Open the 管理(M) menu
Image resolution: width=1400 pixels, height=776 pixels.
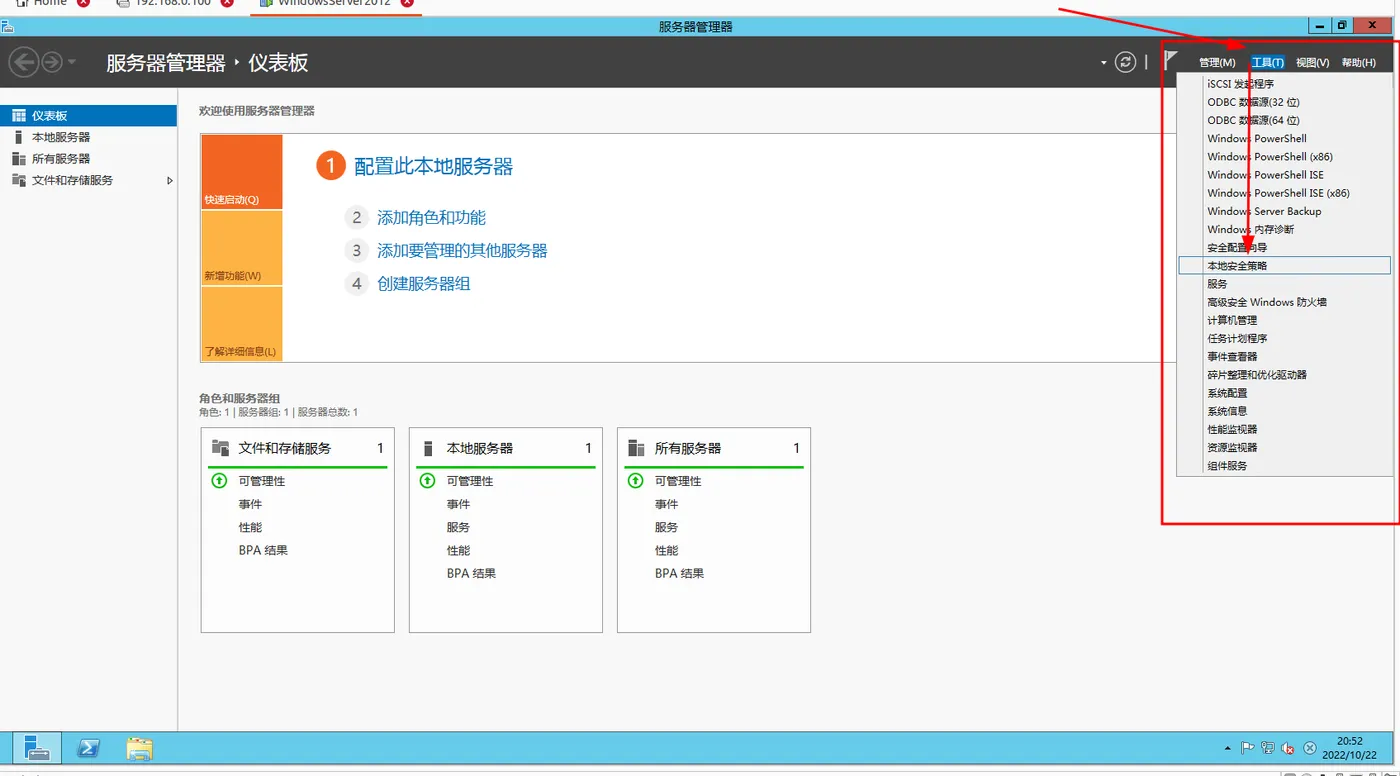point(1217,63)
